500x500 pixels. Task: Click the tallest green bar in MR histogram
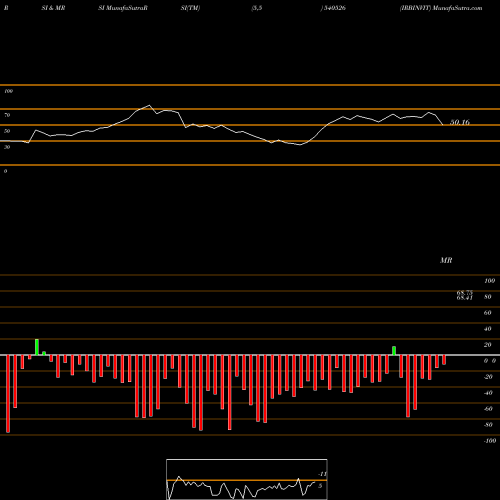coord(37,347)
